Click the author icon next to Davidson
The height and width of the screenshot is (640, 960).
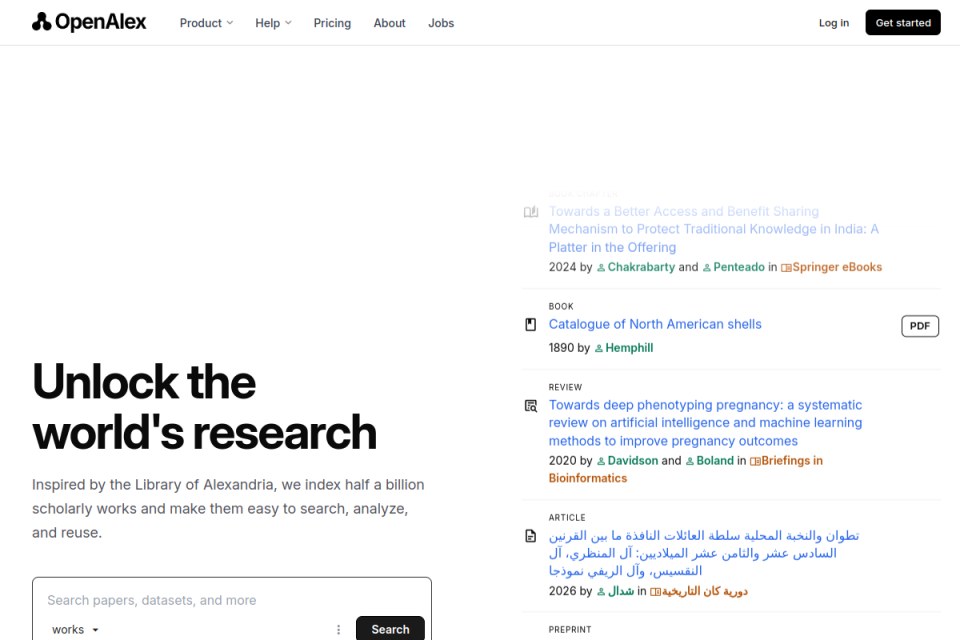(x=601, y=461)
